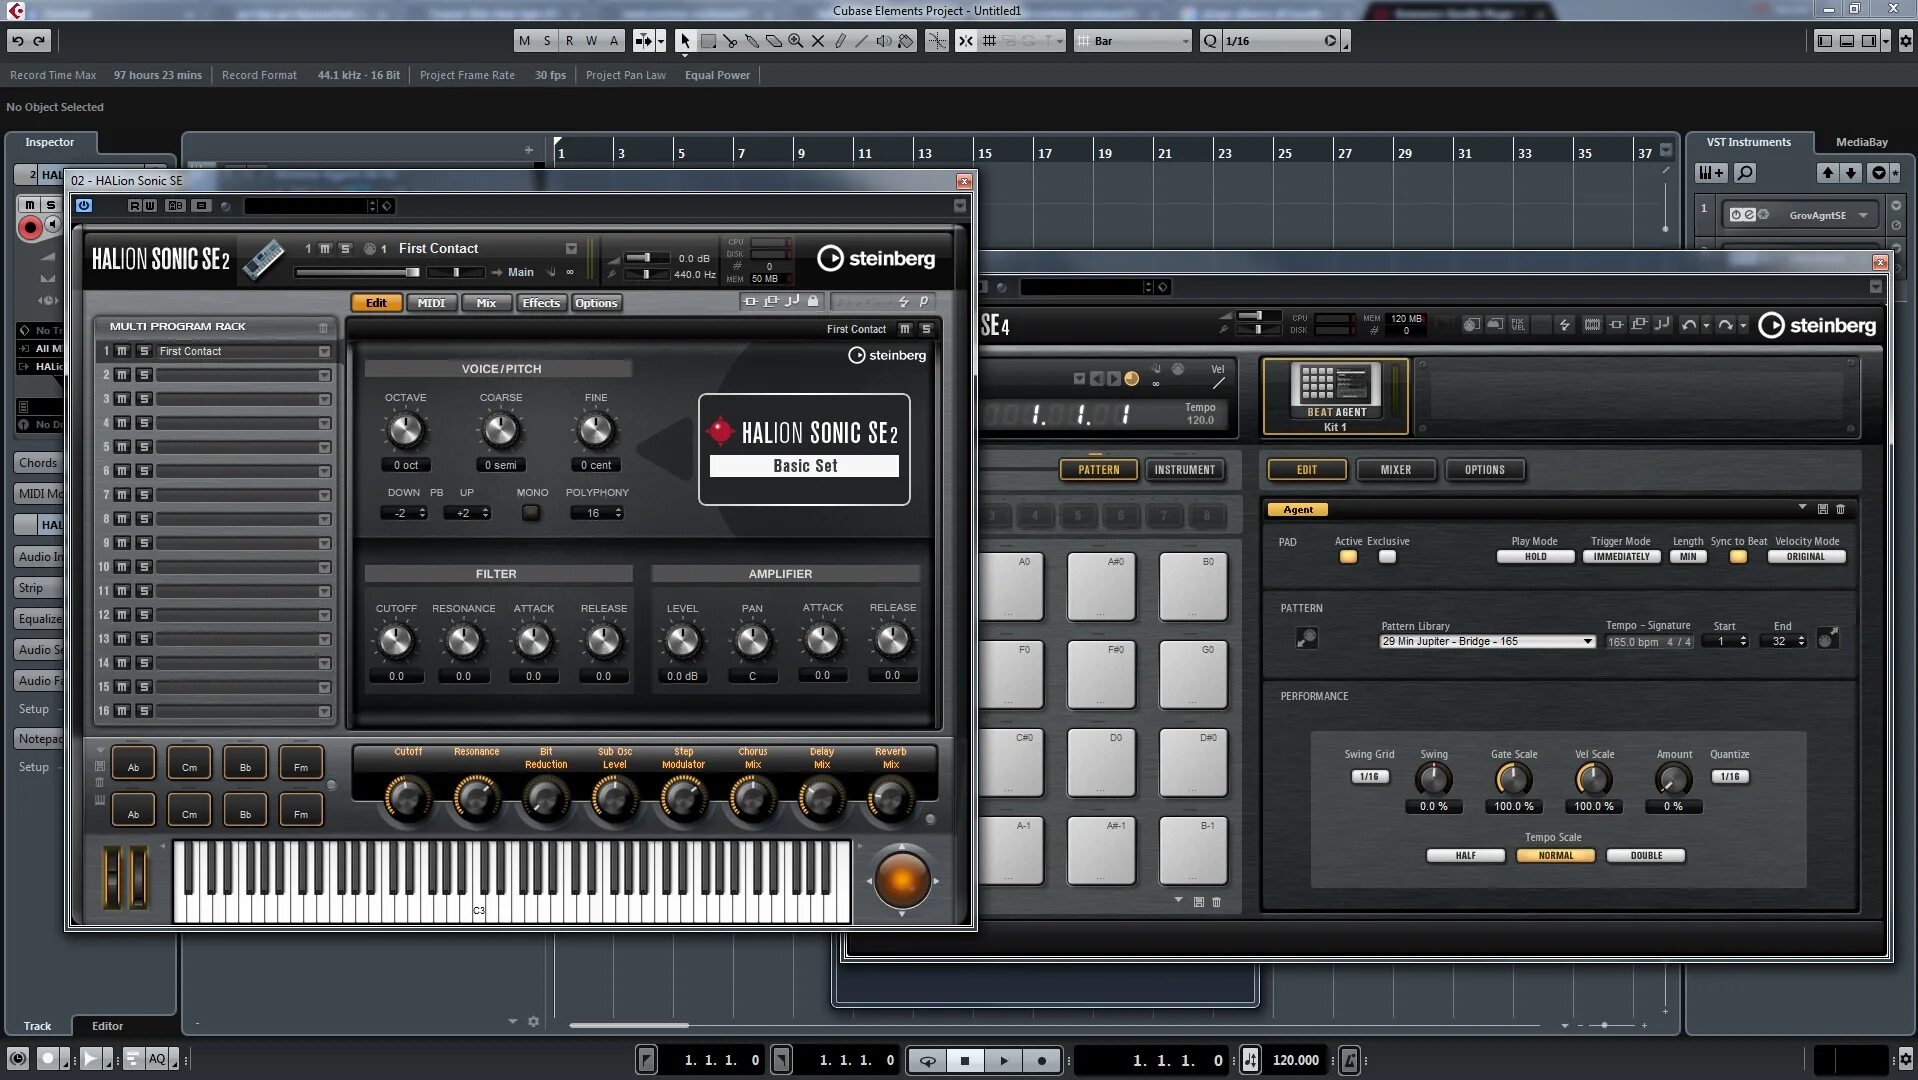Select the Mute X tool
1918x1080 pixels.
pos(818,41)
